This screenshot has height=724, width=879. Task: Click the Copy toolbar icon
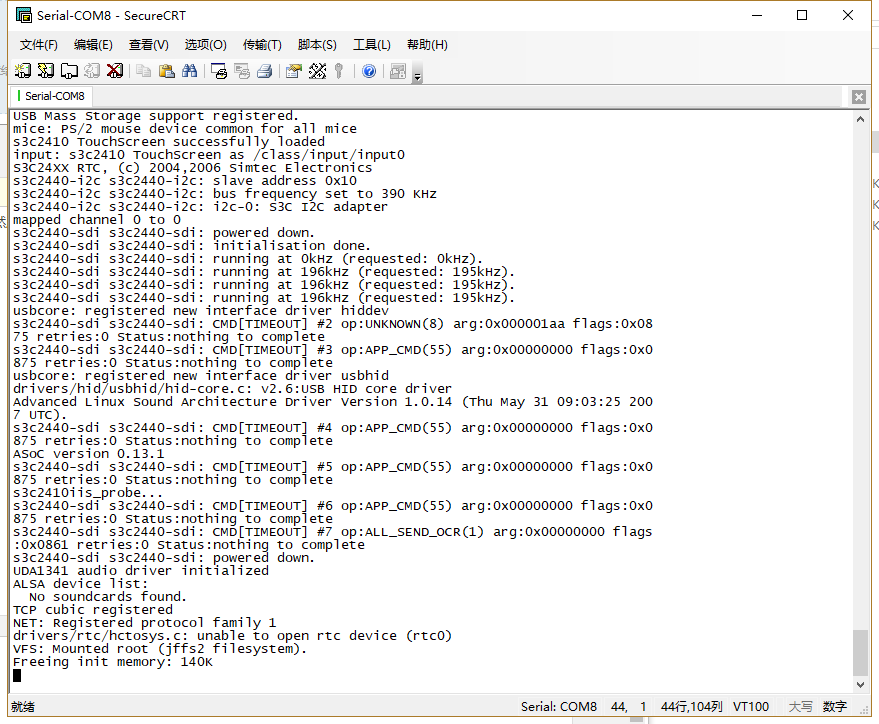(144, 71)
